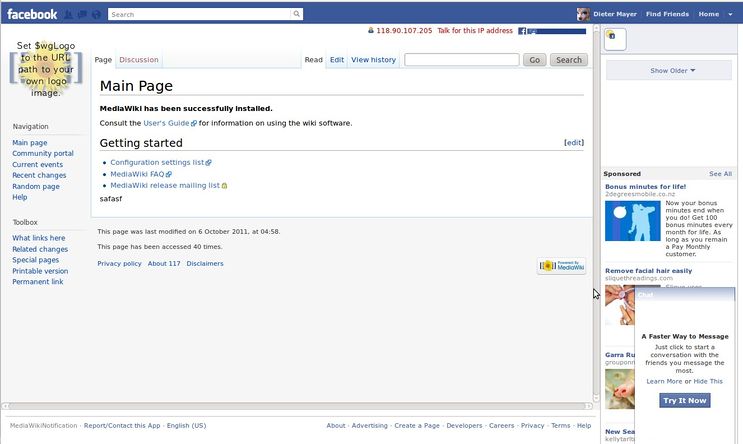Open the About 117 link

164,263
